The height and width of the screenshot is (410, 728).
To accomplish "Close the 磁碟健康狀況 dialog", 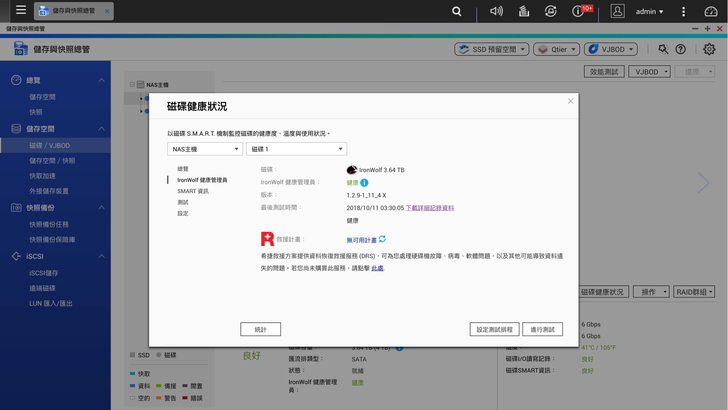I will pos(571,101).
